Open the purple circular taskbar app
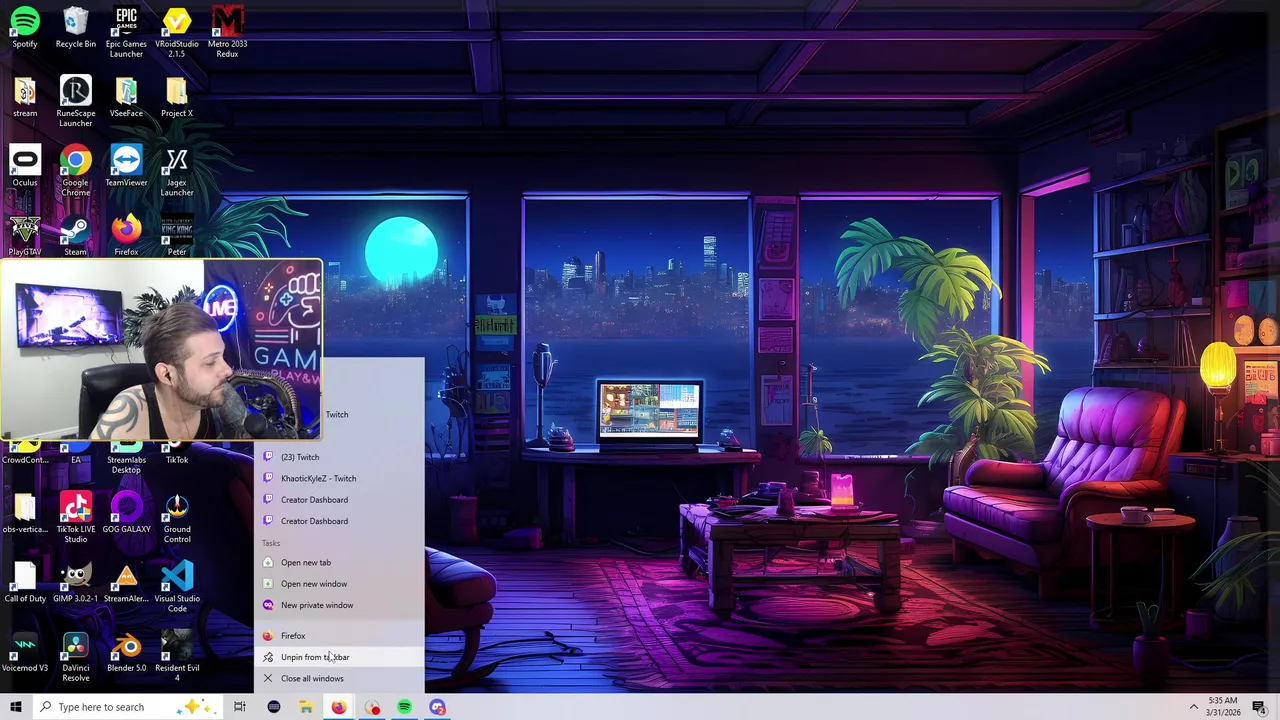Viewport: 1280px width, 720px height. point(437,707)
